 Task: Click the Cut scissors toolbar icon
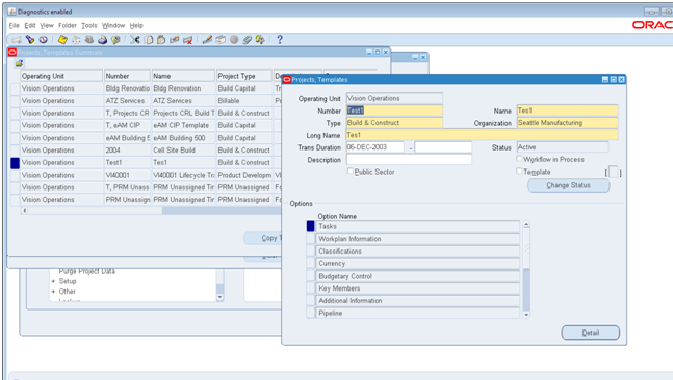135,40
